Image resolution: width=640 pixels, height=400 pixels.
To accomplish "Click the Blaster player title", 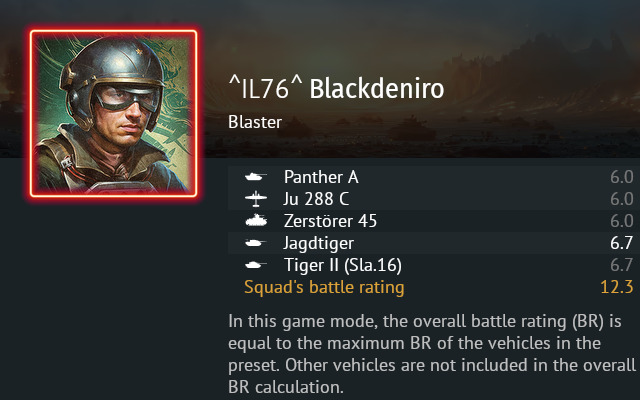I will (255, 123).
